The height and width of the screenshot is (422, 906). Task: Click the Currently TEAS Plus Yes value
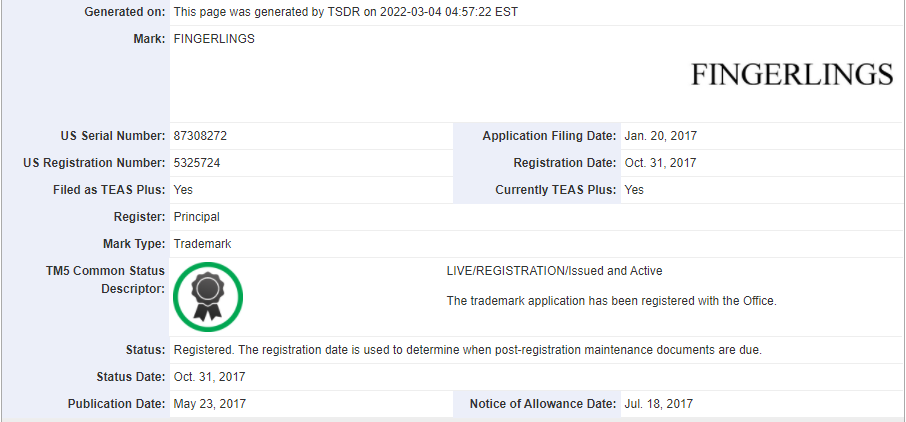pyautogui.click(x=634, y=190)
